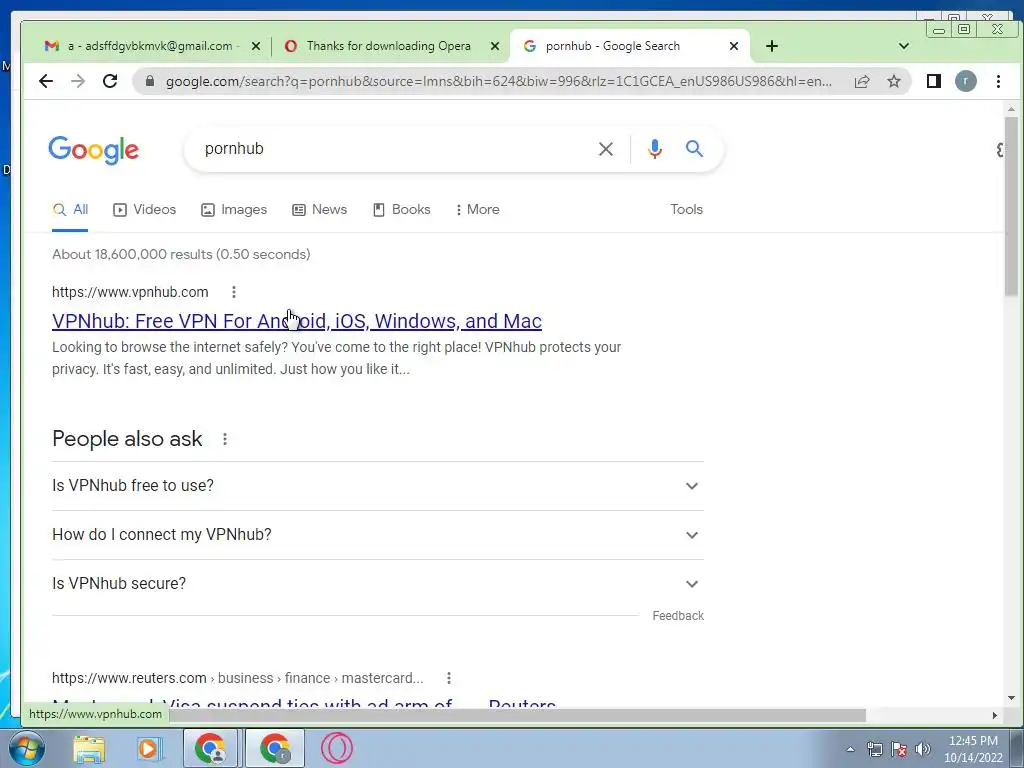Switch to Books results
1024x768 pixels.
click(x=401, y=210)
